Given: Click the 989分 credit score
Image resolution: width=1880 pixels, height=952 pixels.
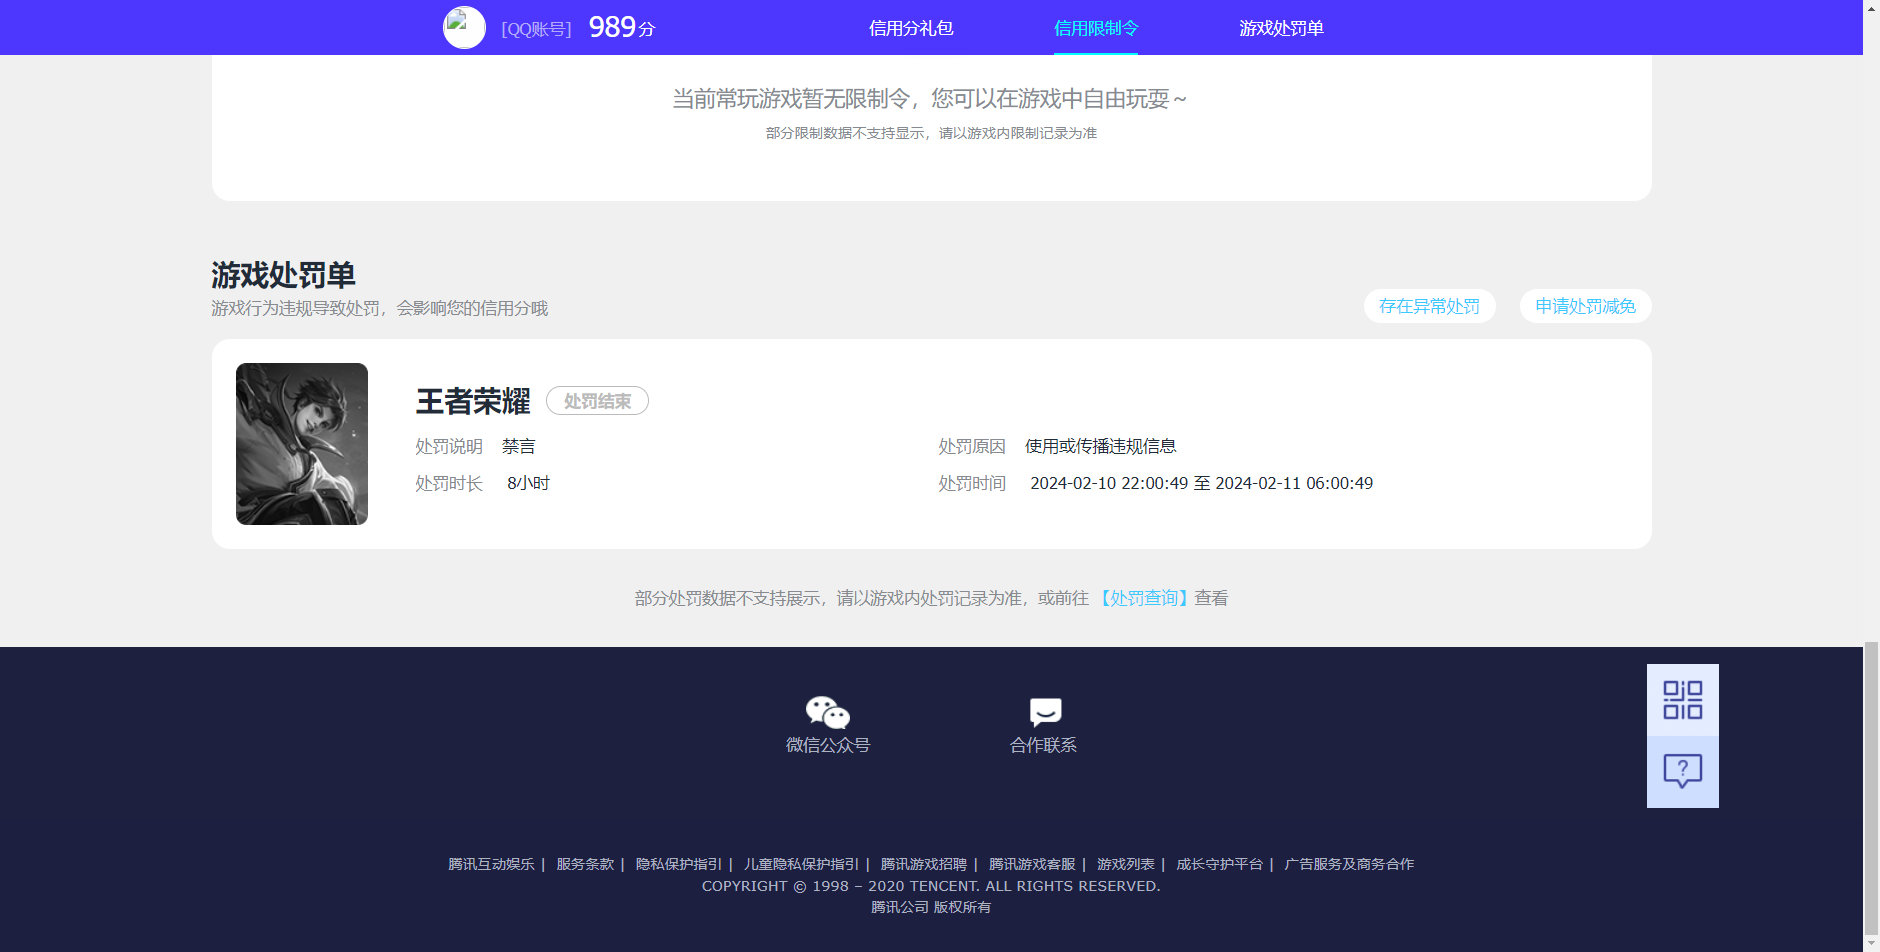Looking at the screenshot, I should click(622, 27).
